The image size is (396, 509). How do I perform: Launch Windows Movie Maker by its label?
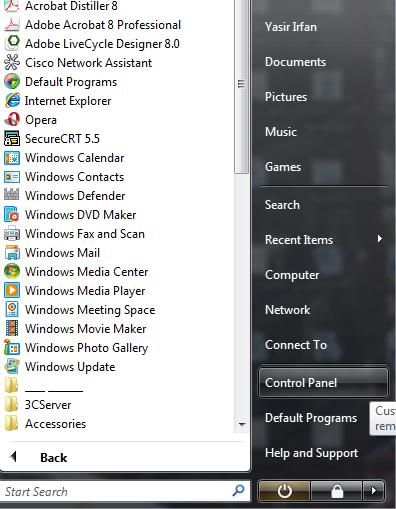pyautogui.click(x=85, y=329)
